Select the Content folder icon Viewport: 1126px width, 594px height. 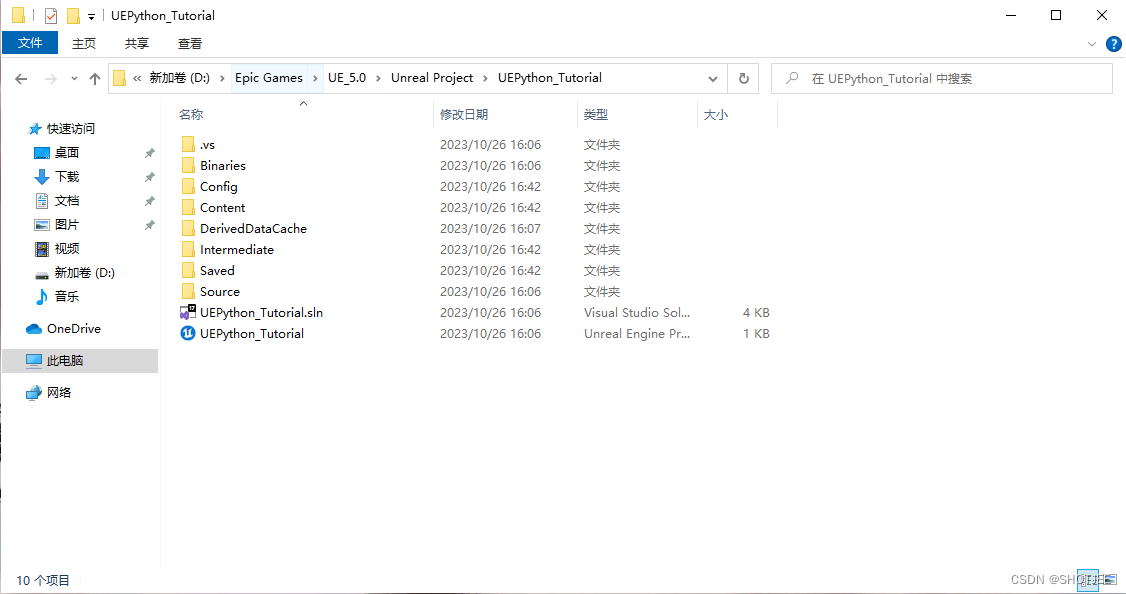coord(188,208)
